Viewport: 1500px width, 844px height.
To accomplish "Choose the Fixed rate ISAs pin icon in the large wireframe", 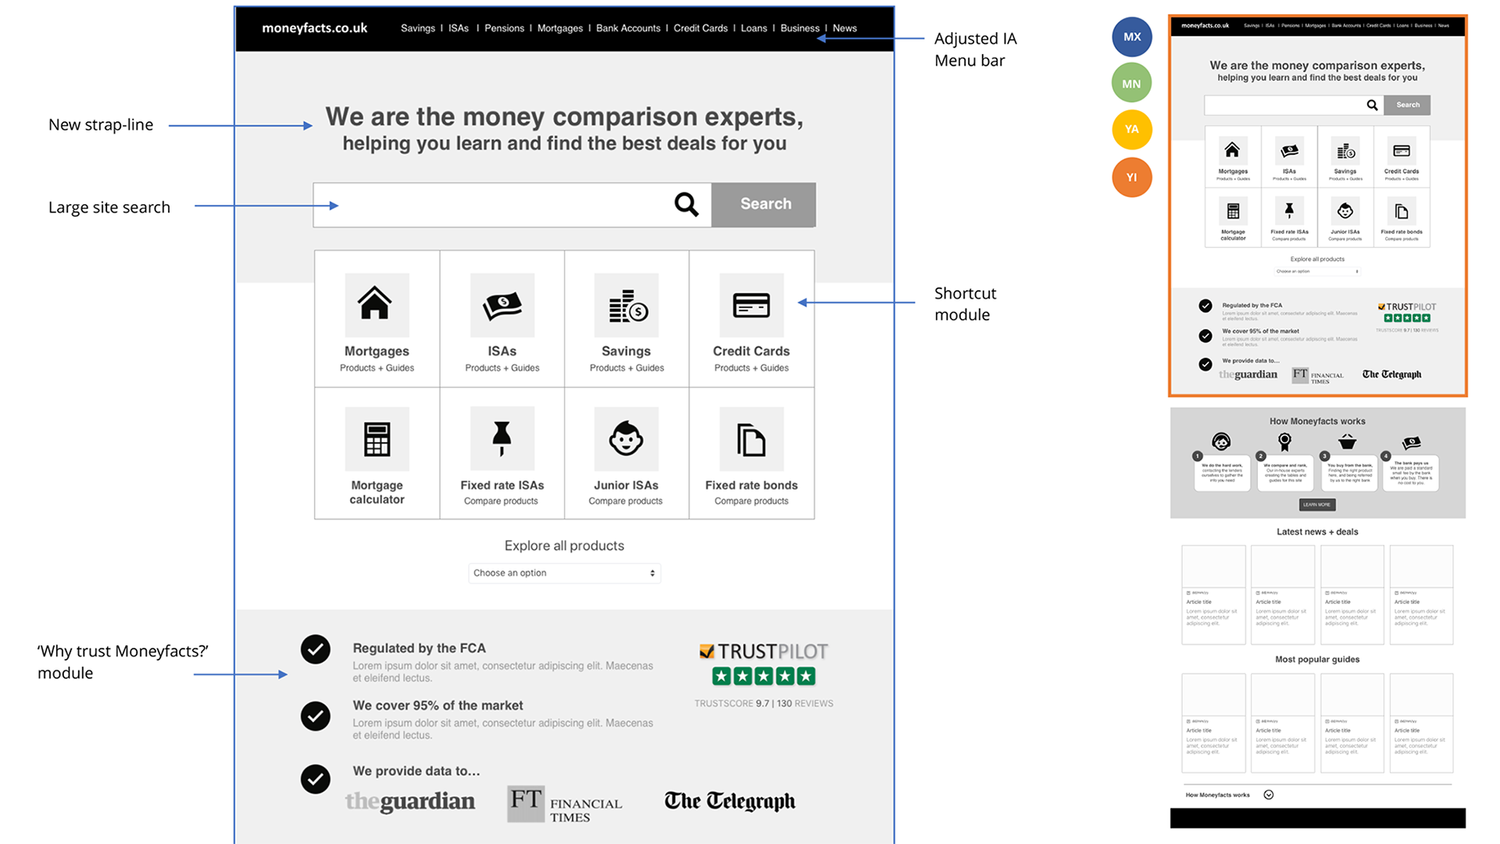I will pyautogui.click(x=502, y=439).
